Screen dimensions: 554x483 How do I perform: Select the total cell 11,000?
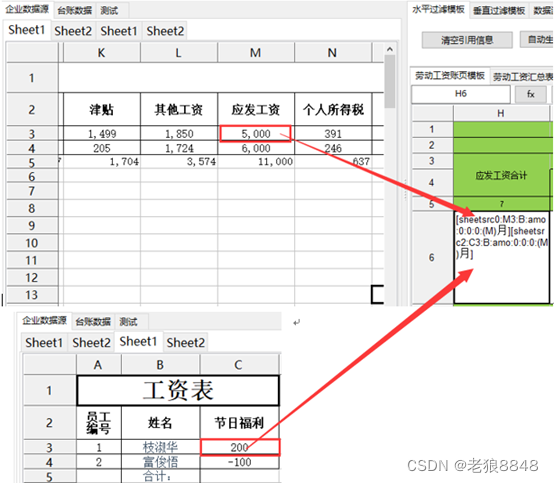click(256, 161)
